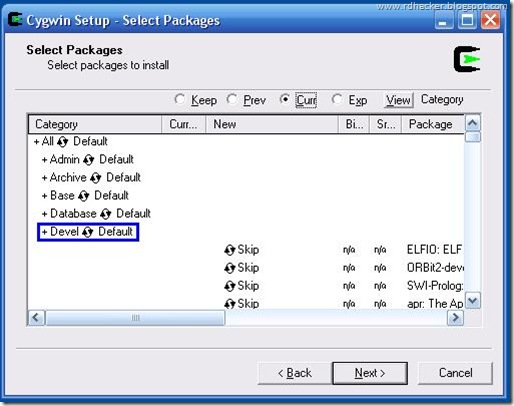Image resolution: width=514 pixels, height=406 pixels.
Task: Click Default text next to Database
Action: [x=133, y=214]
